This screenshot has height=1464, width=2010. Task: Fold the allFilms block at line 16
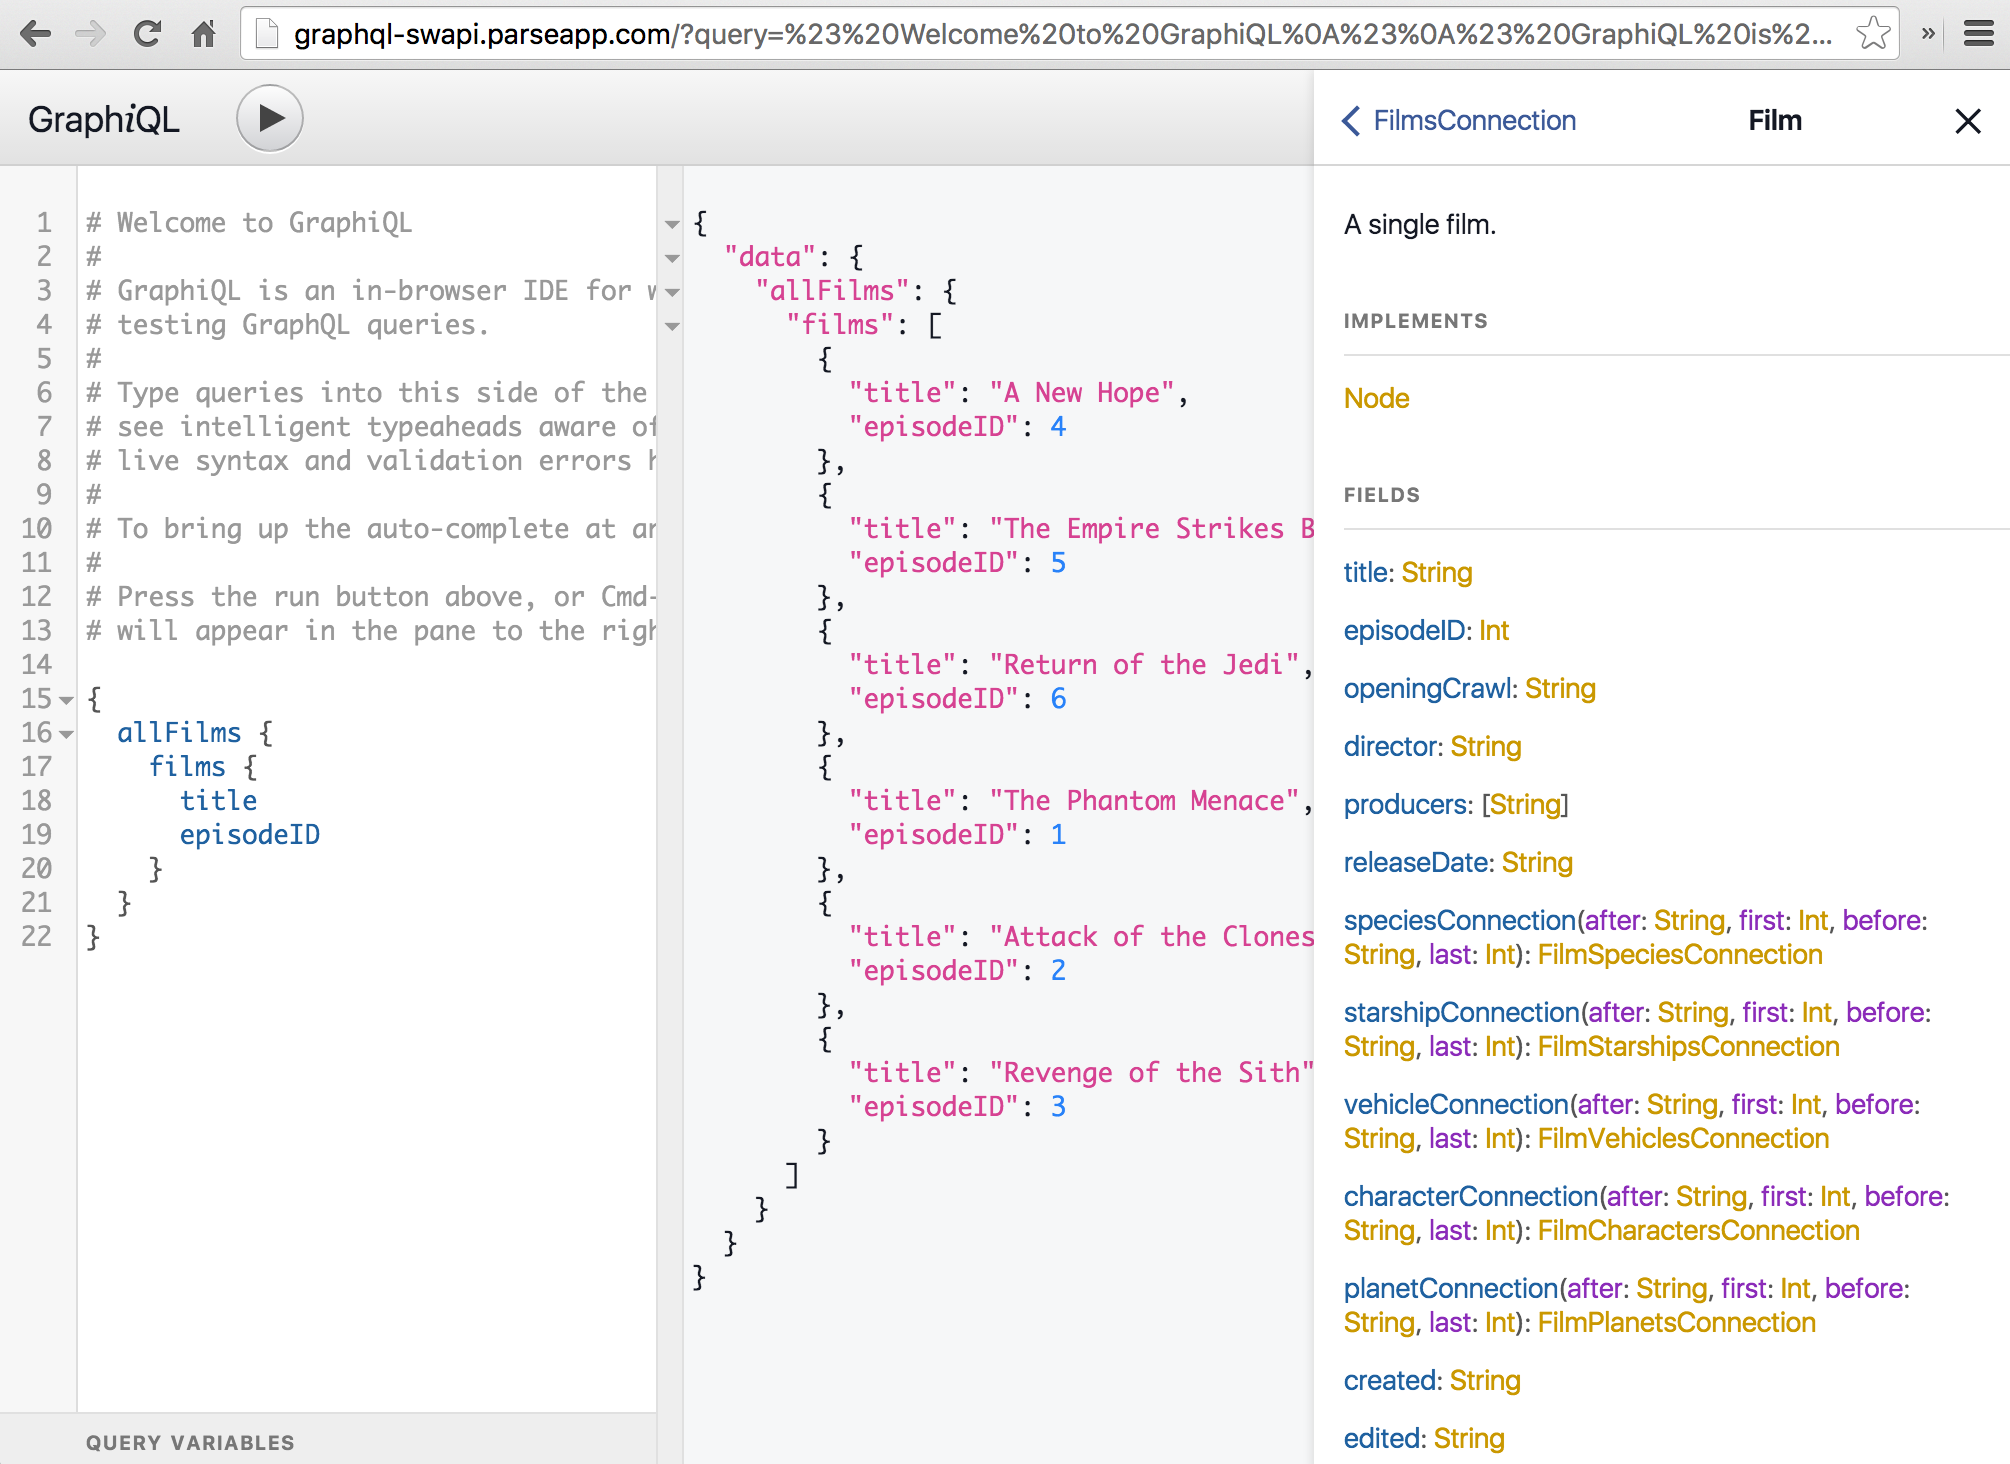[x=67, y=734]
